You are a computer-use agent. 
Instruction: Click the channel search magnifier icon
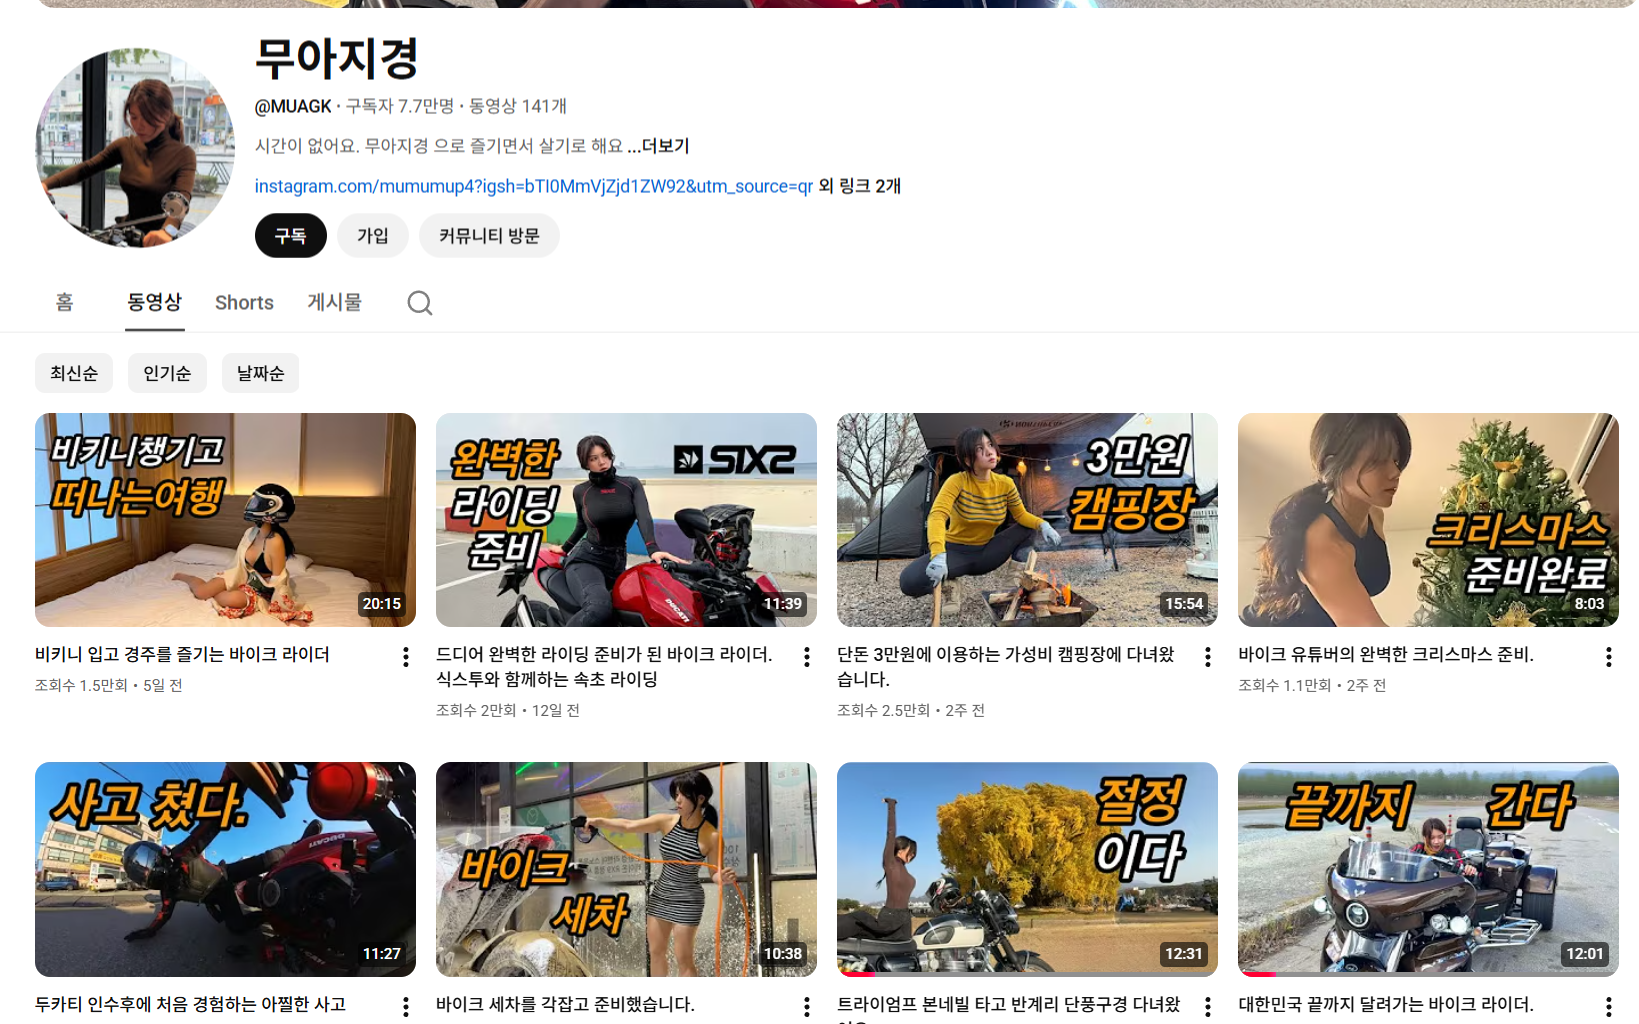(x=420, y=303)
